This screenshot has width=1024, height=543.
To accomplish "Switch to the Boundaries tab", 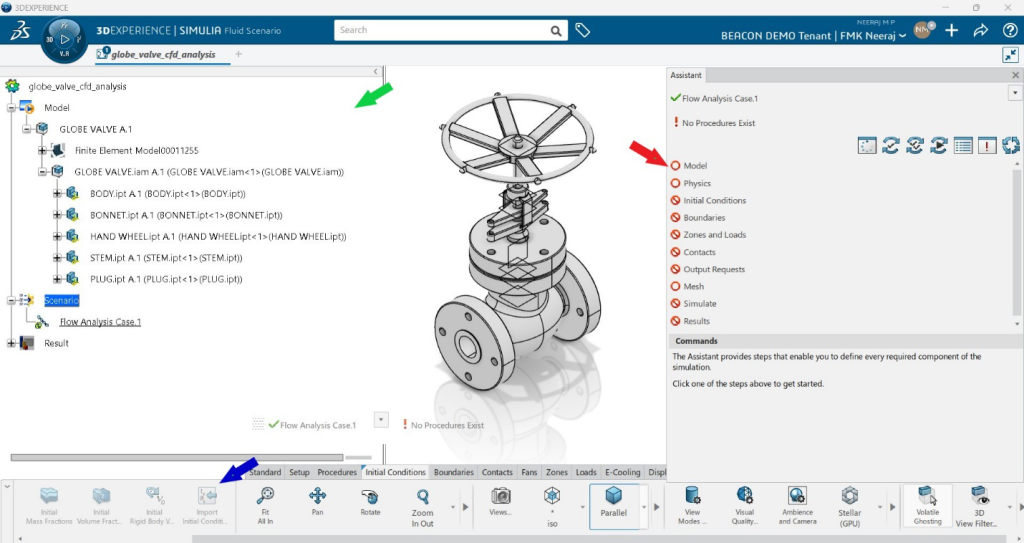I will coord(454,472).
